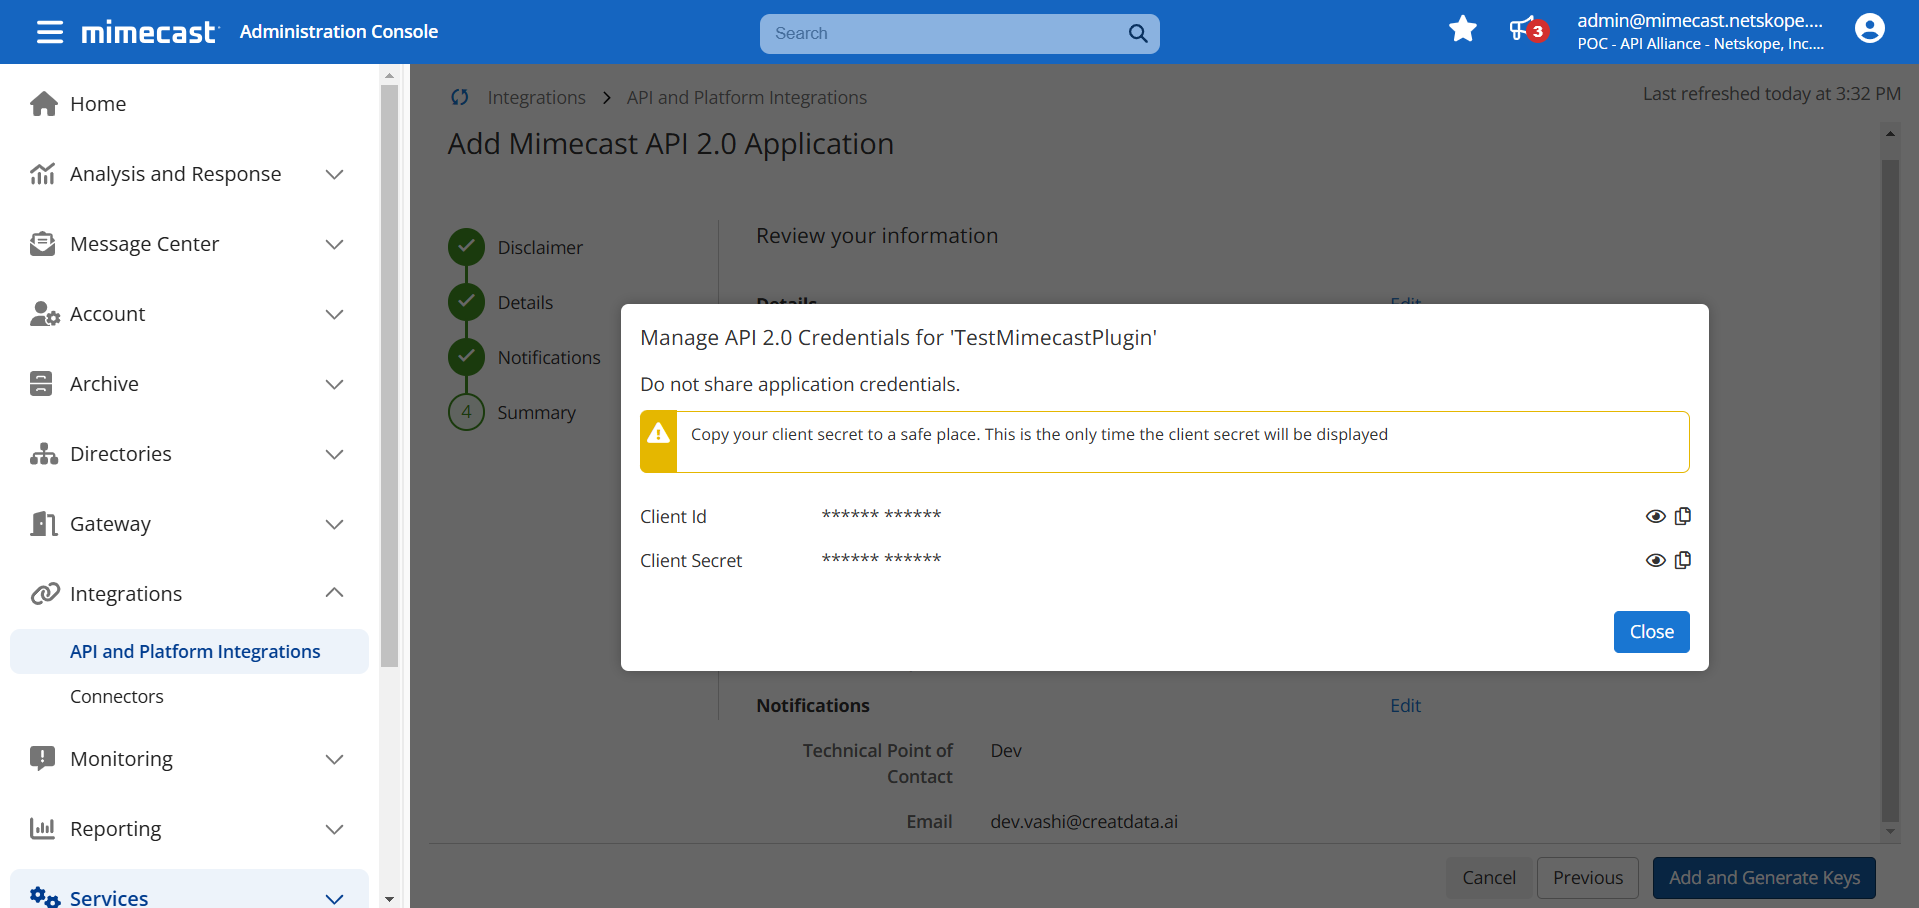Expand the Reporting menu chevron
The image size is (1919, 908).
pyautogui.click(x=335, y=829)
